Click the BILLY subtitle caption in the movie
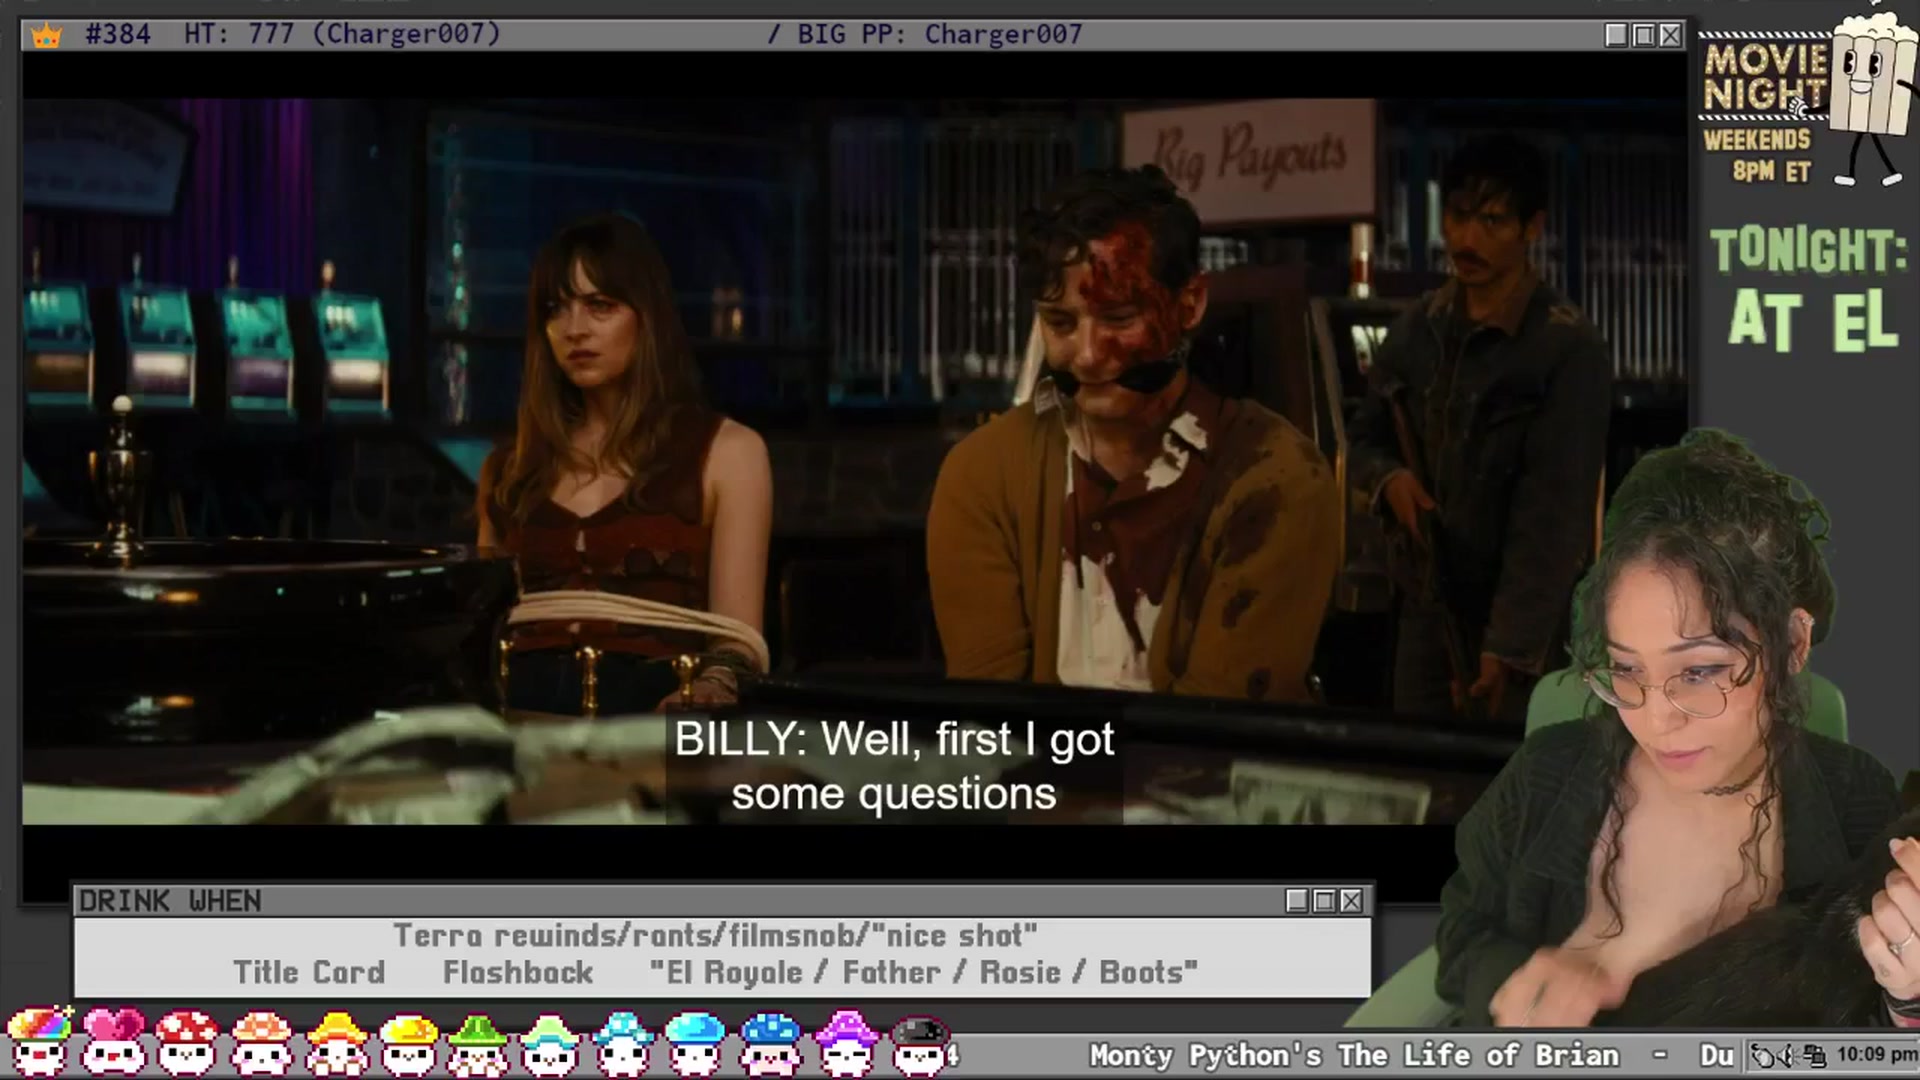 894,766
